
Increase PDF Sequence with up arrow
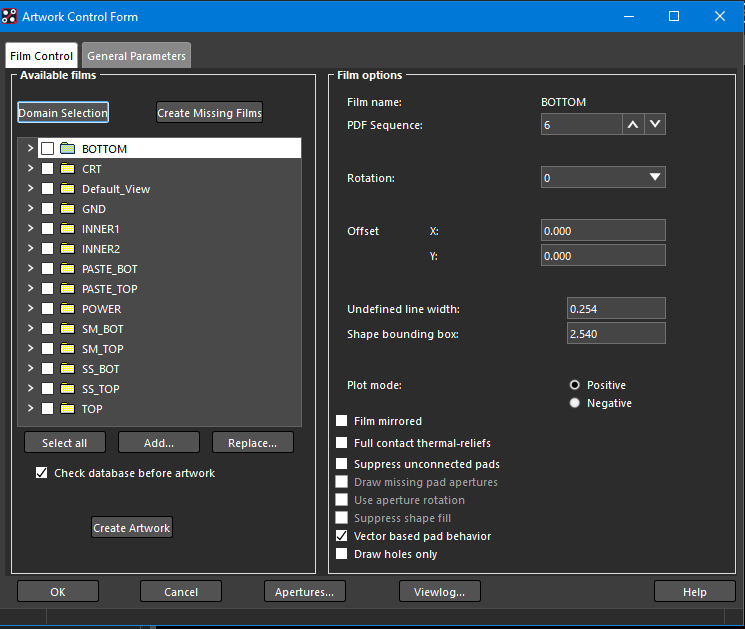click(633, 124)
